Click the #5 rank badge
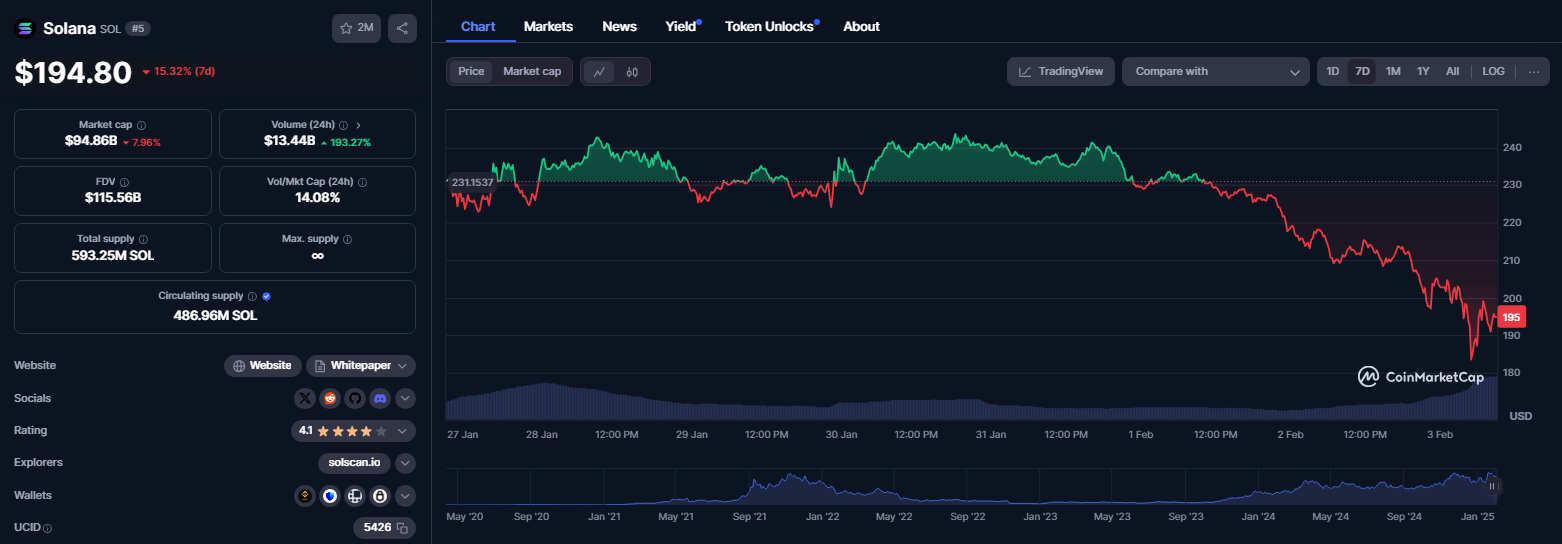 point(138,29)
